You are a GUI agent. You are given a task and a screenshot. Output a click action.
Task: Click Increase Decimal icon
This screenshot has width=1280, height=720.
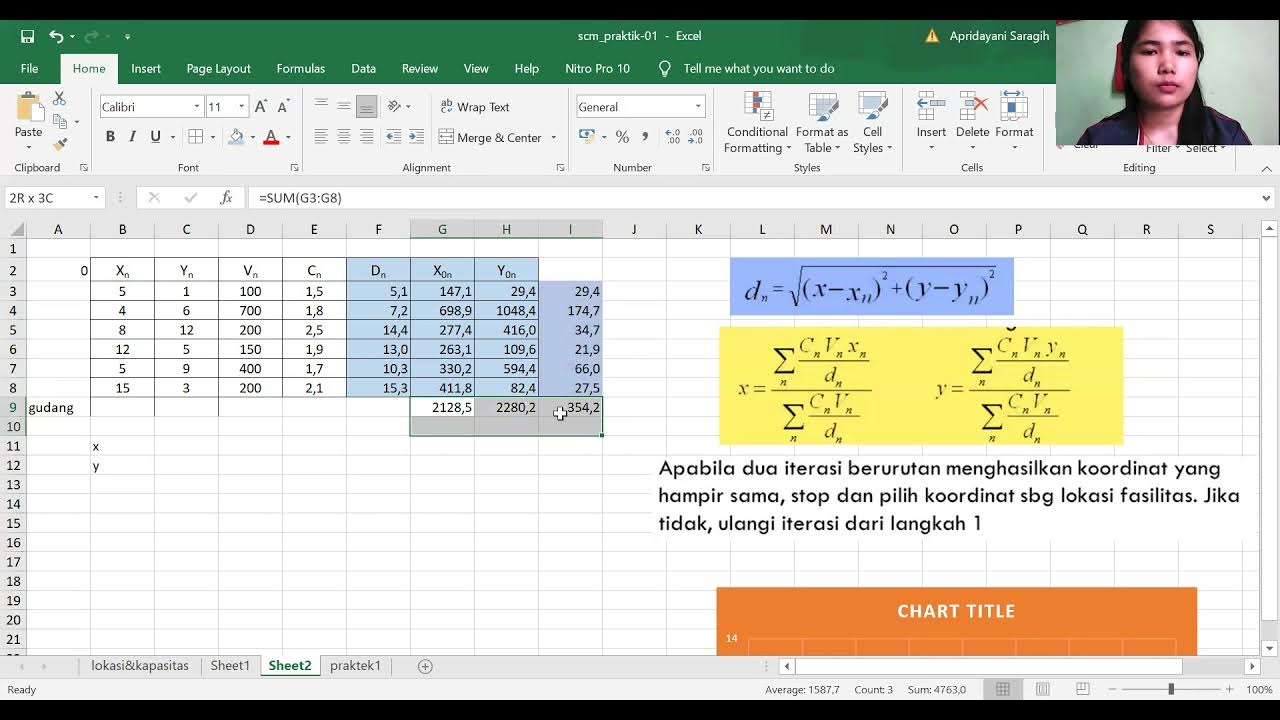coord(673,137)
